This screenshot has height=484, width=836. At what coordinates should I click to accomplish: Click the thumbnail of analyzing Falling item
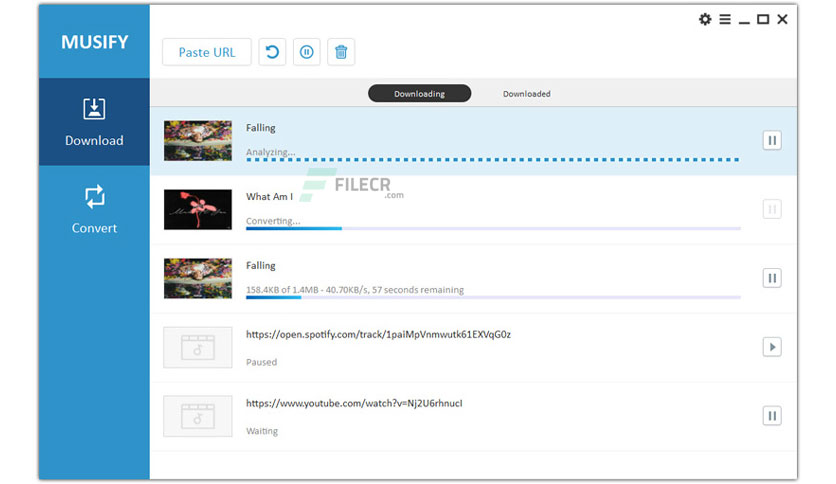[198, 141]
